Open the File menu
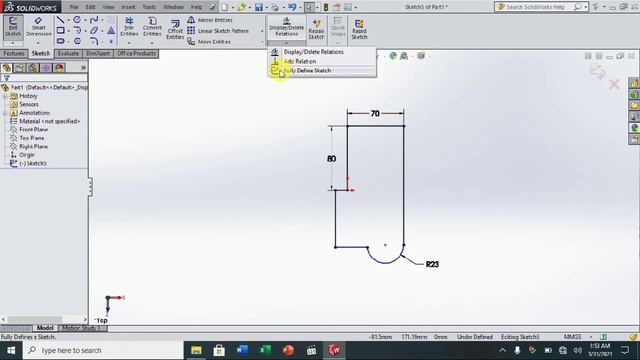 (74, 7)
